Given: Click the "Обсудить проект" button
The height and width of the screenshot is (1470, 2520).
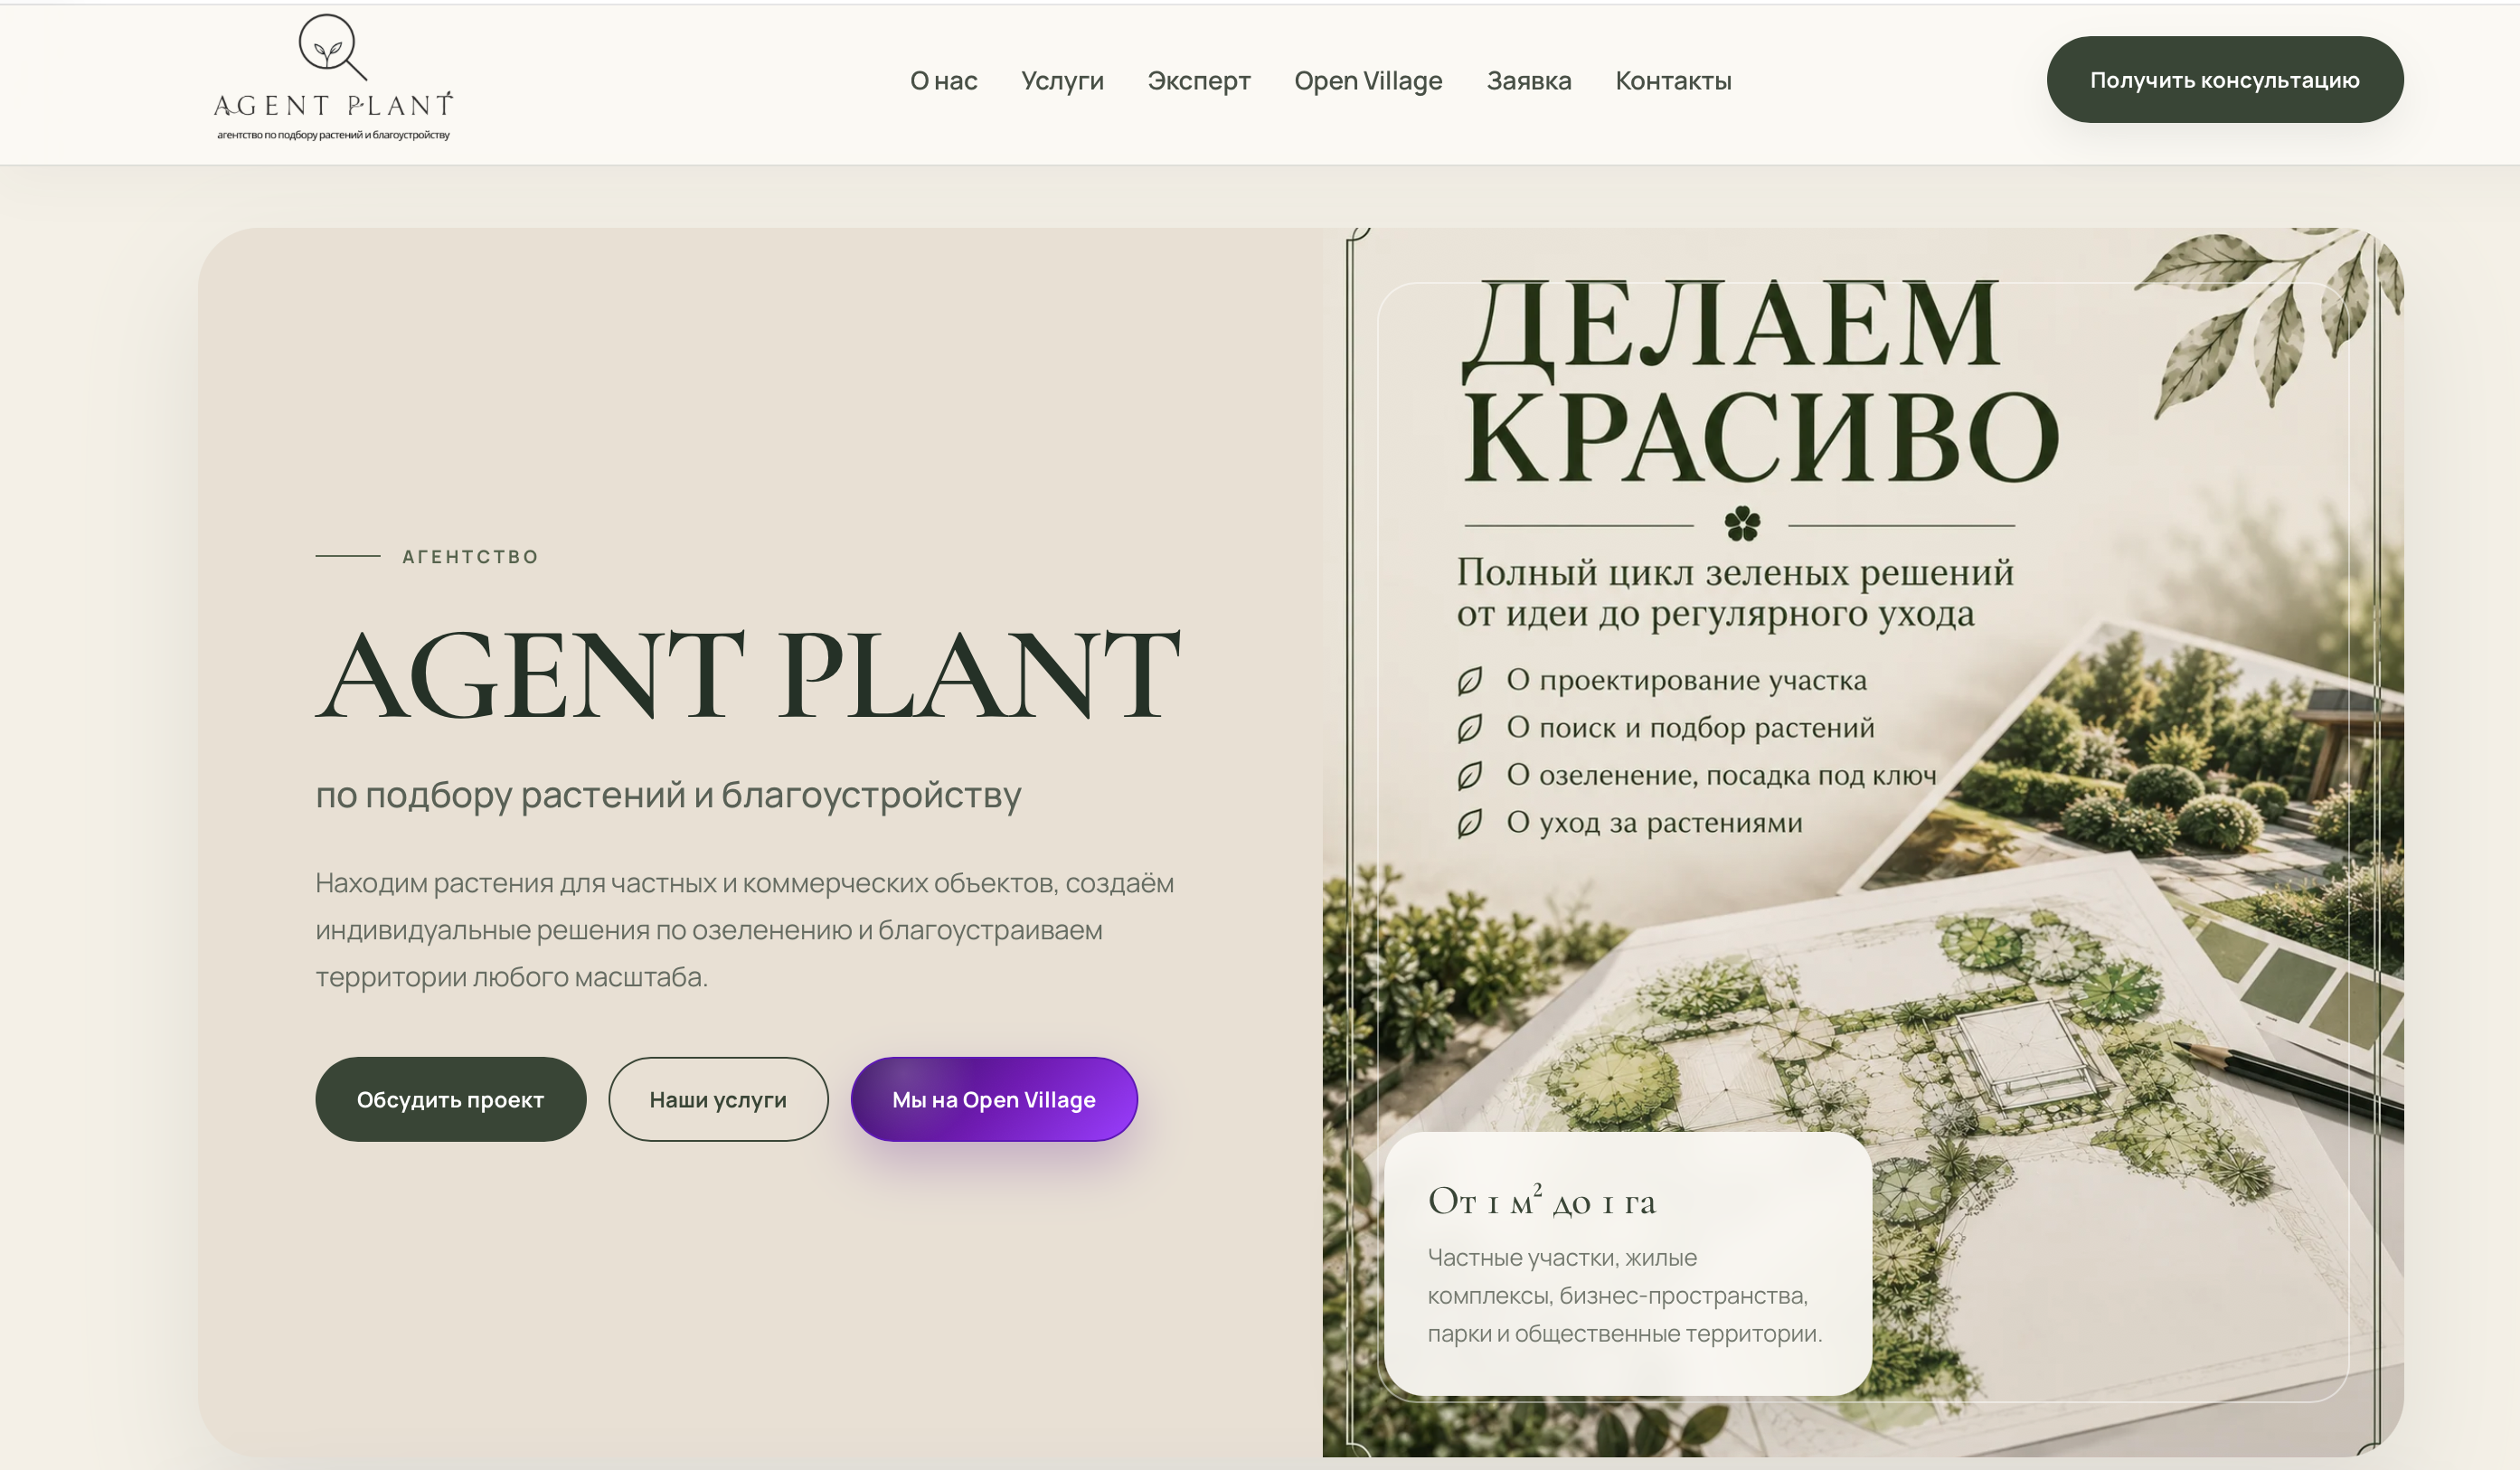Looking at the screenshot, I should click(450, 1099).
